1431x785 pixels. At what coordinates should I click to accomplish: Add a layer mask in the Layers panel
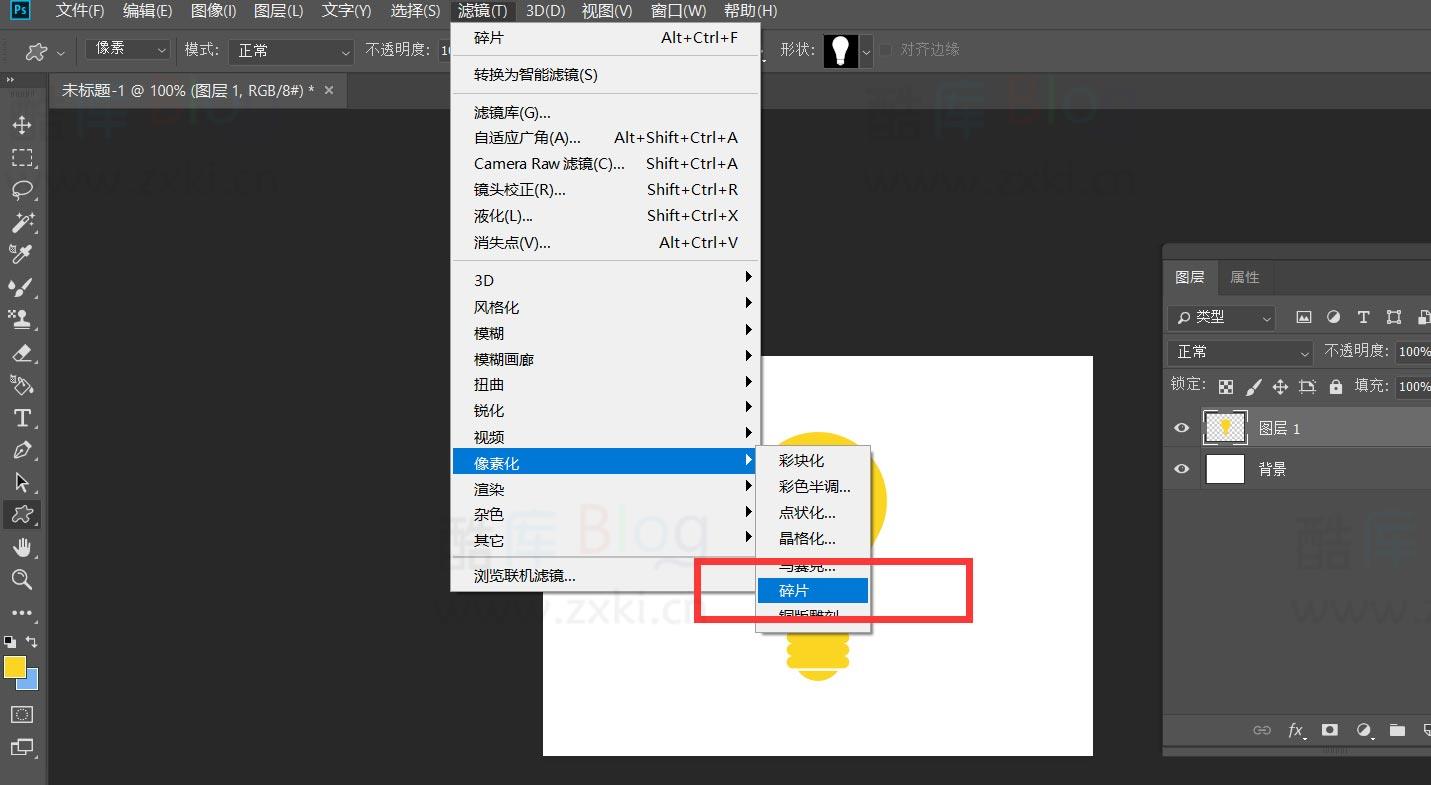[1330, 731]
